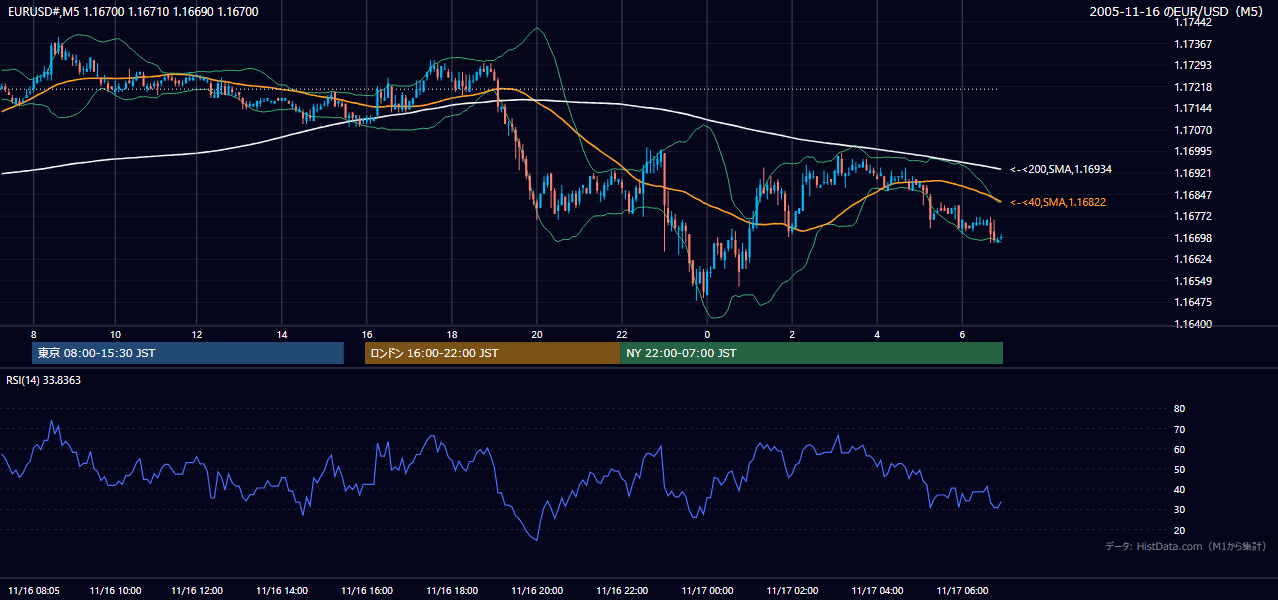Select the 11/17 04:00 date label
The width and height of the screenshot is (1278, 600).
click(877, 590)
